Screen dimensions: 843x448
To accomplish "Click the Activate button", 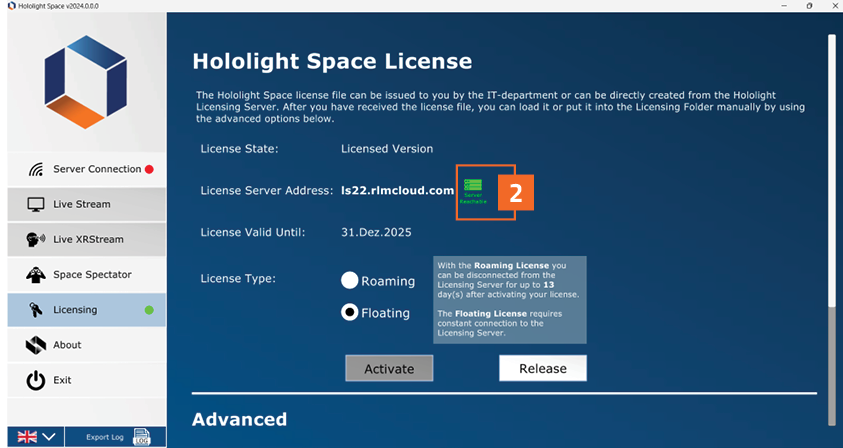I will click(389, 368).
